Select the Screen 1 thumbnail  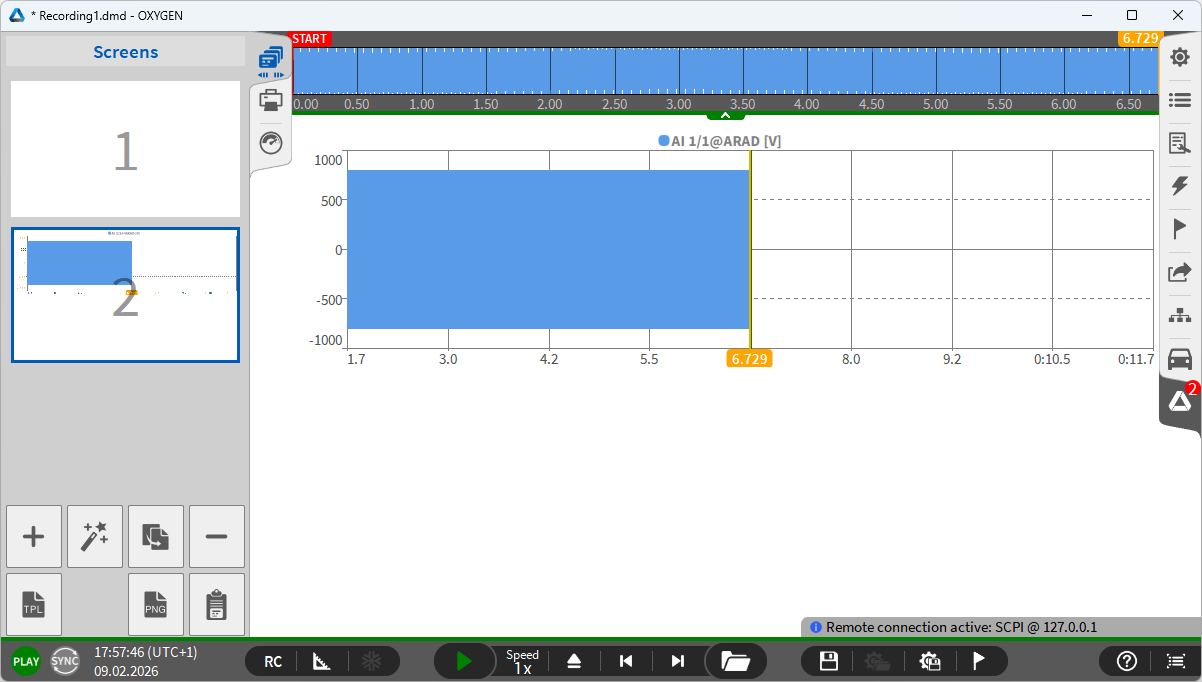click(x=125, y=150)
